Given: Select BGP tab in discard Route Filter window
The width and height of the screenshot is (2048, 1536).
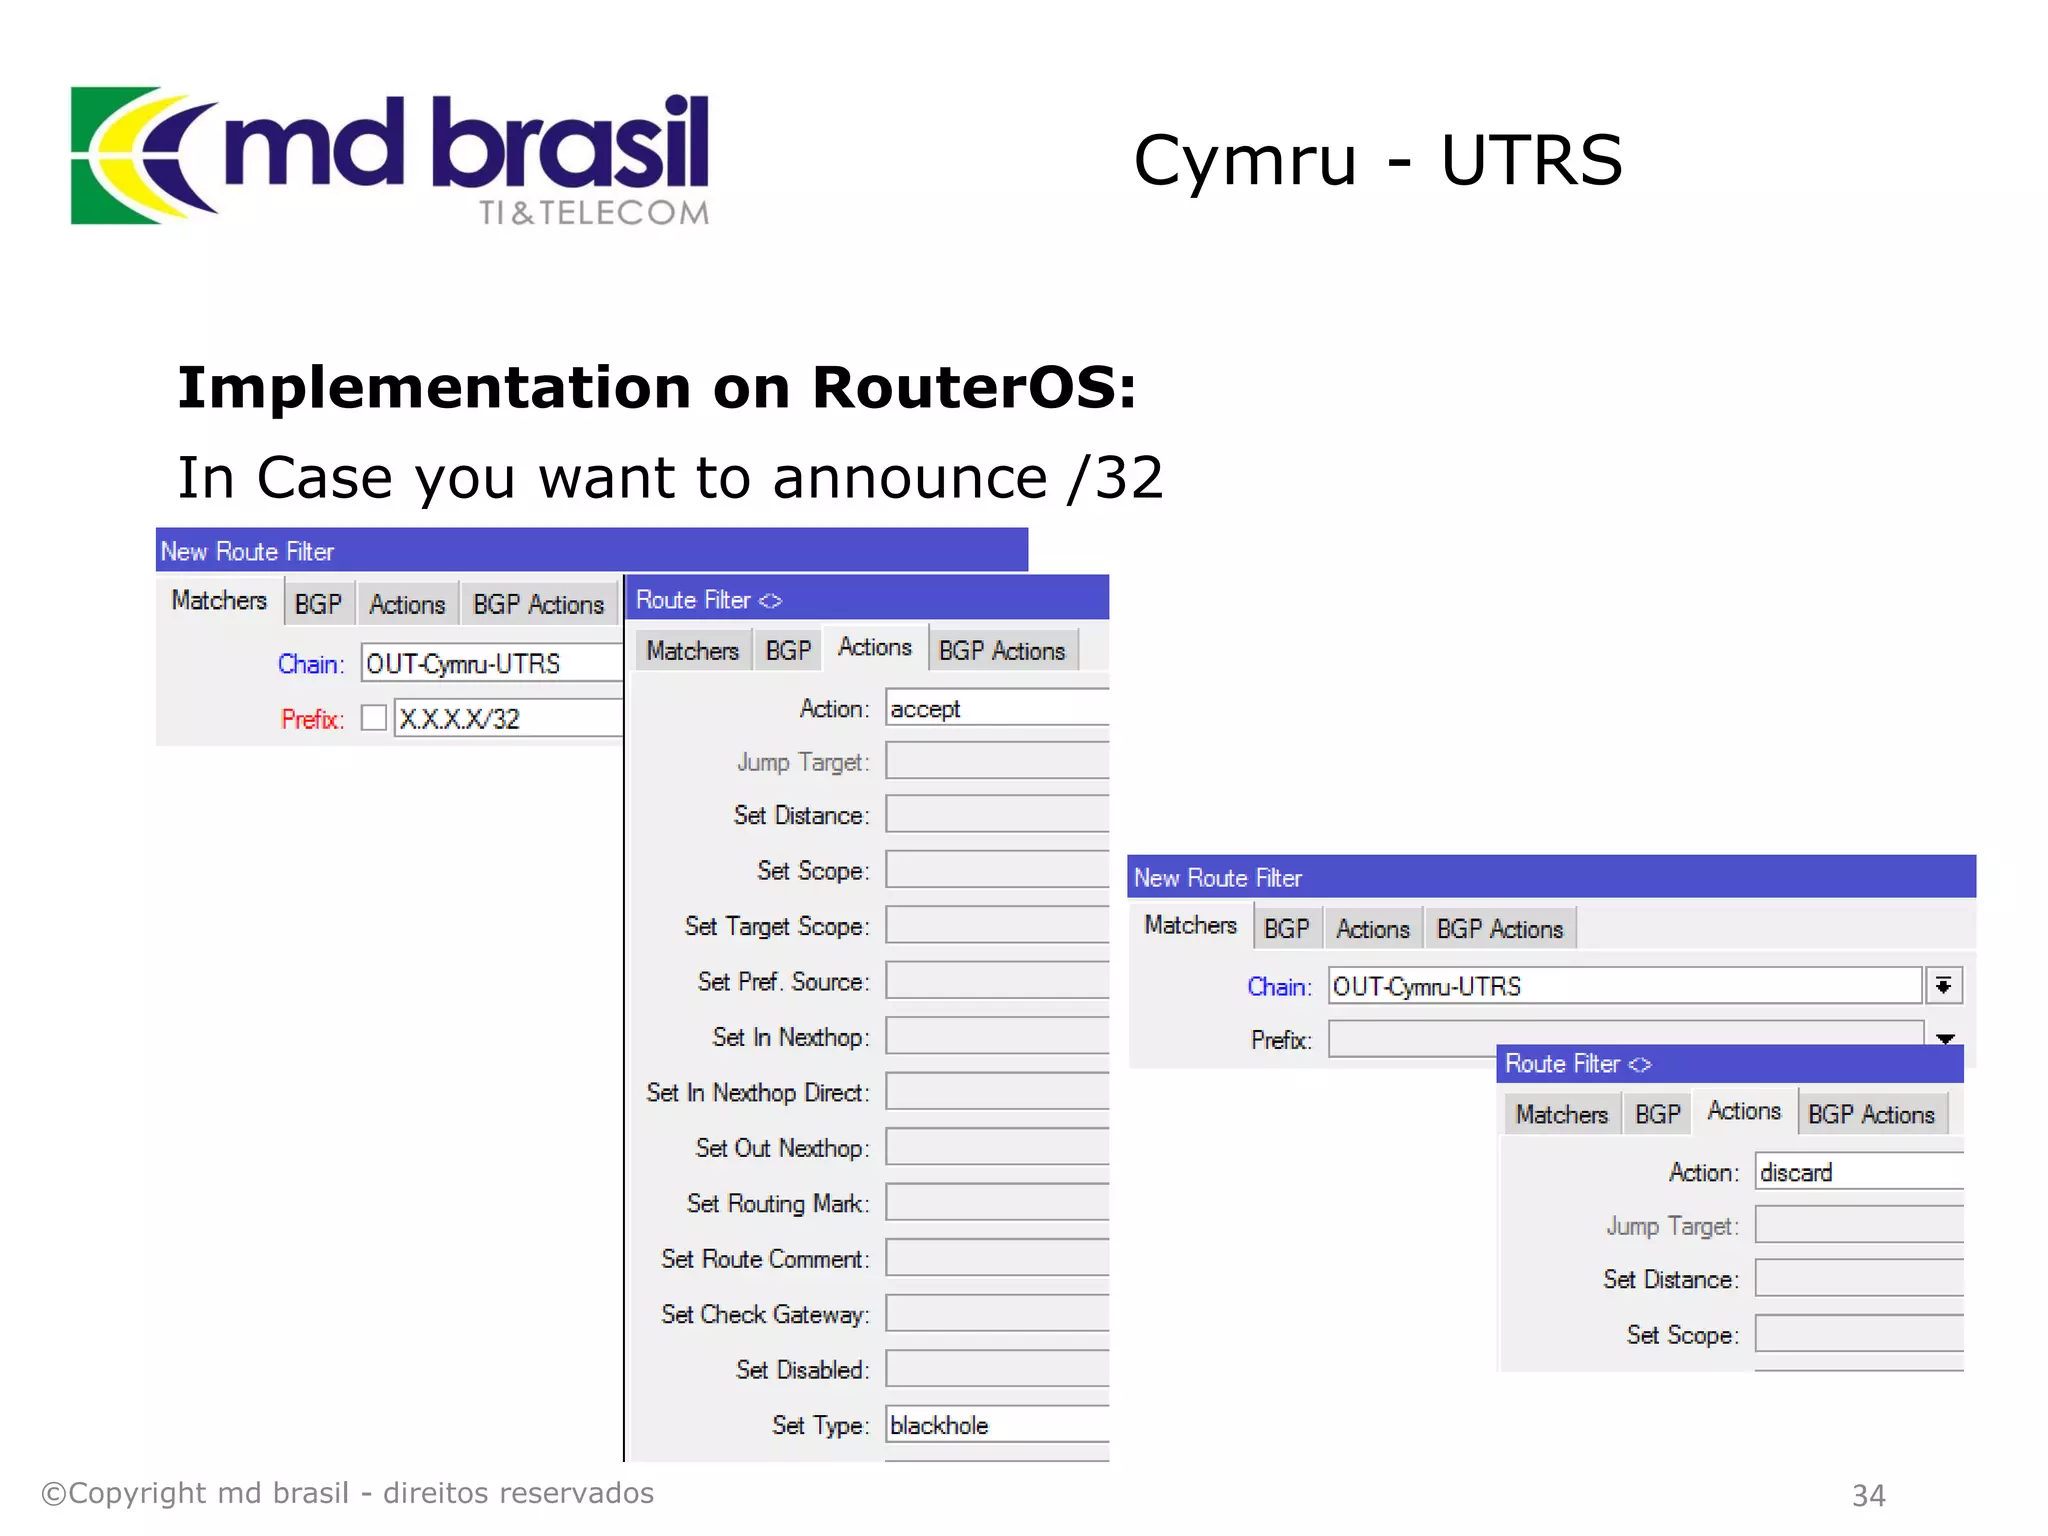Looking at the screenshot, I should pos(1657,1114).
